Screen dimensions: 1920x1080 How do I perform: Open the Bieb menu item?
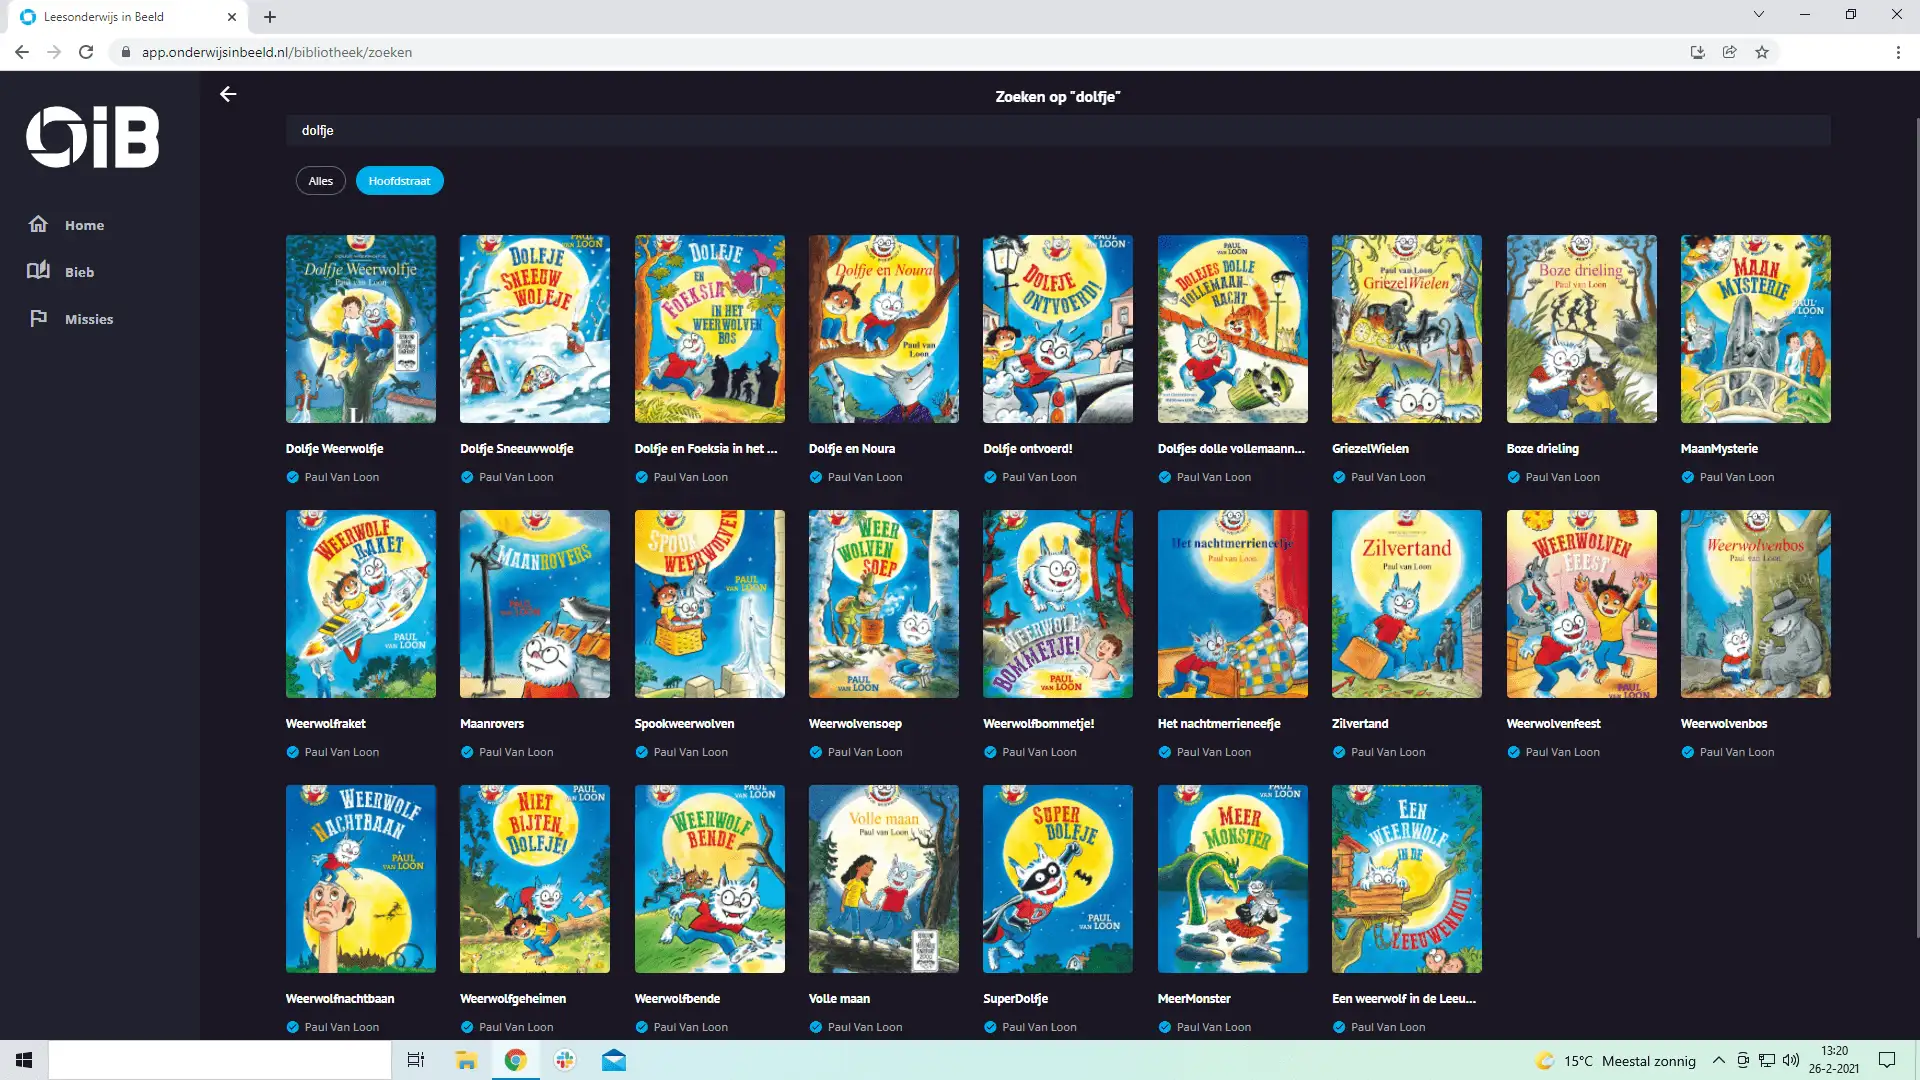[79, 272]
